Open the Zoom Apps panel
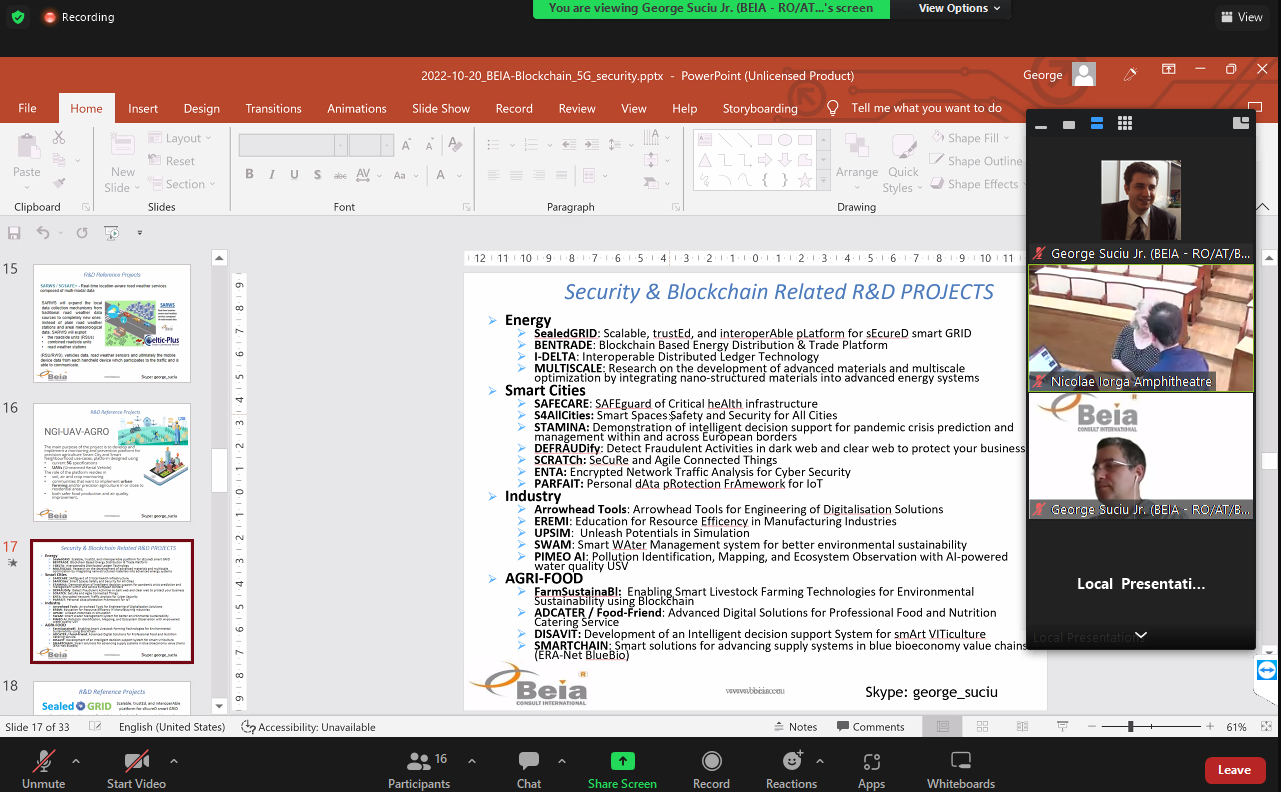This screenshot has height=792, width=1281. [x=871, y=768]
